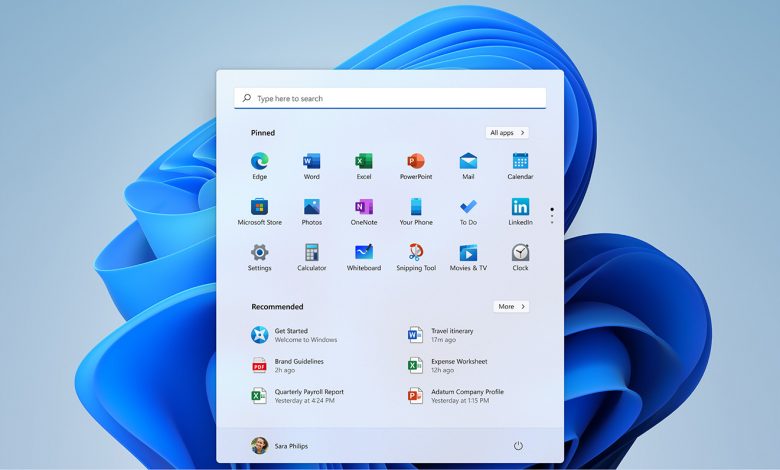The height and width of the screenshot is (470, 780).
Task: Open Sara Philips user account menu
Action: 282,445
